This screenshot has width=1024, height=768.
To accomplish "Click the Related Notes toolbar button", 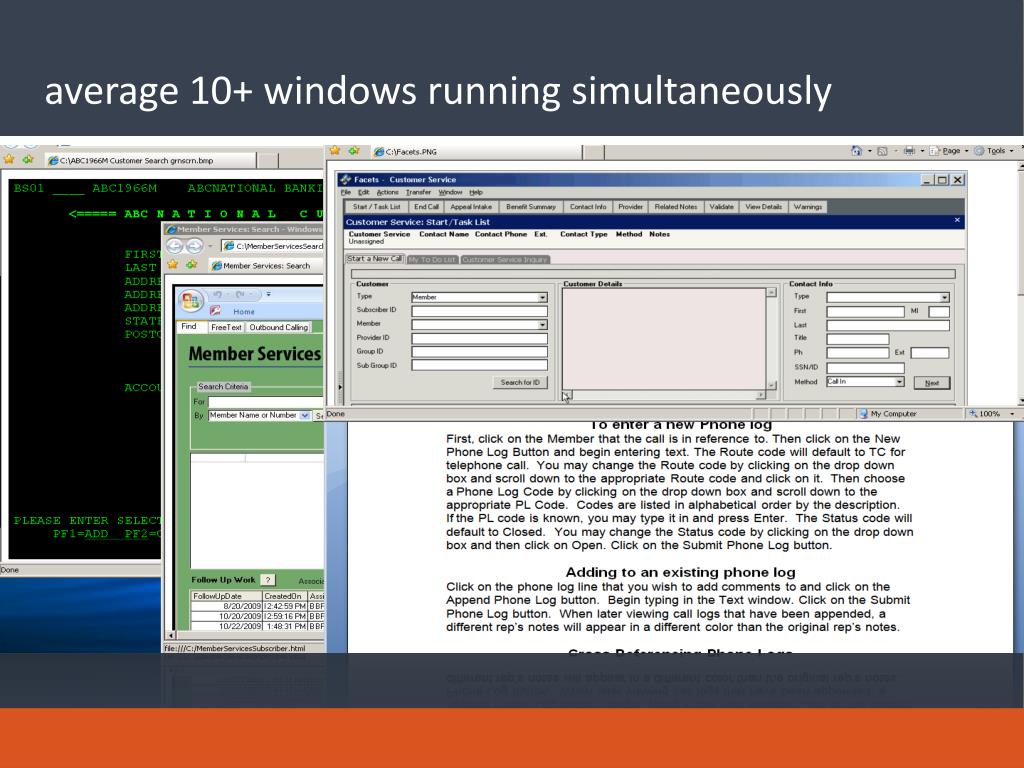I will coord(676,206).
